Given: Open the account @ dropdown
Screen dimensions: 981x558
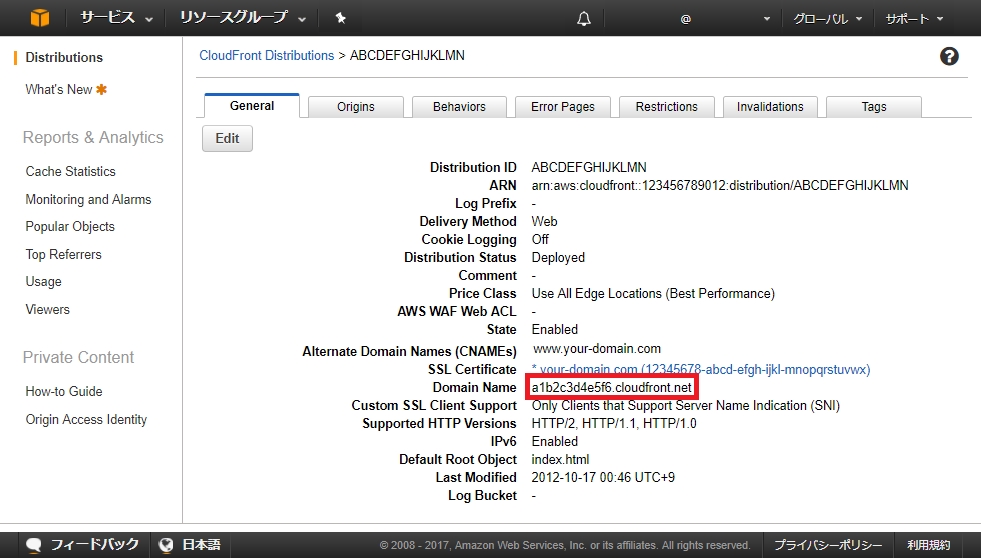Looking at the screenshot, I should point(724,19).
